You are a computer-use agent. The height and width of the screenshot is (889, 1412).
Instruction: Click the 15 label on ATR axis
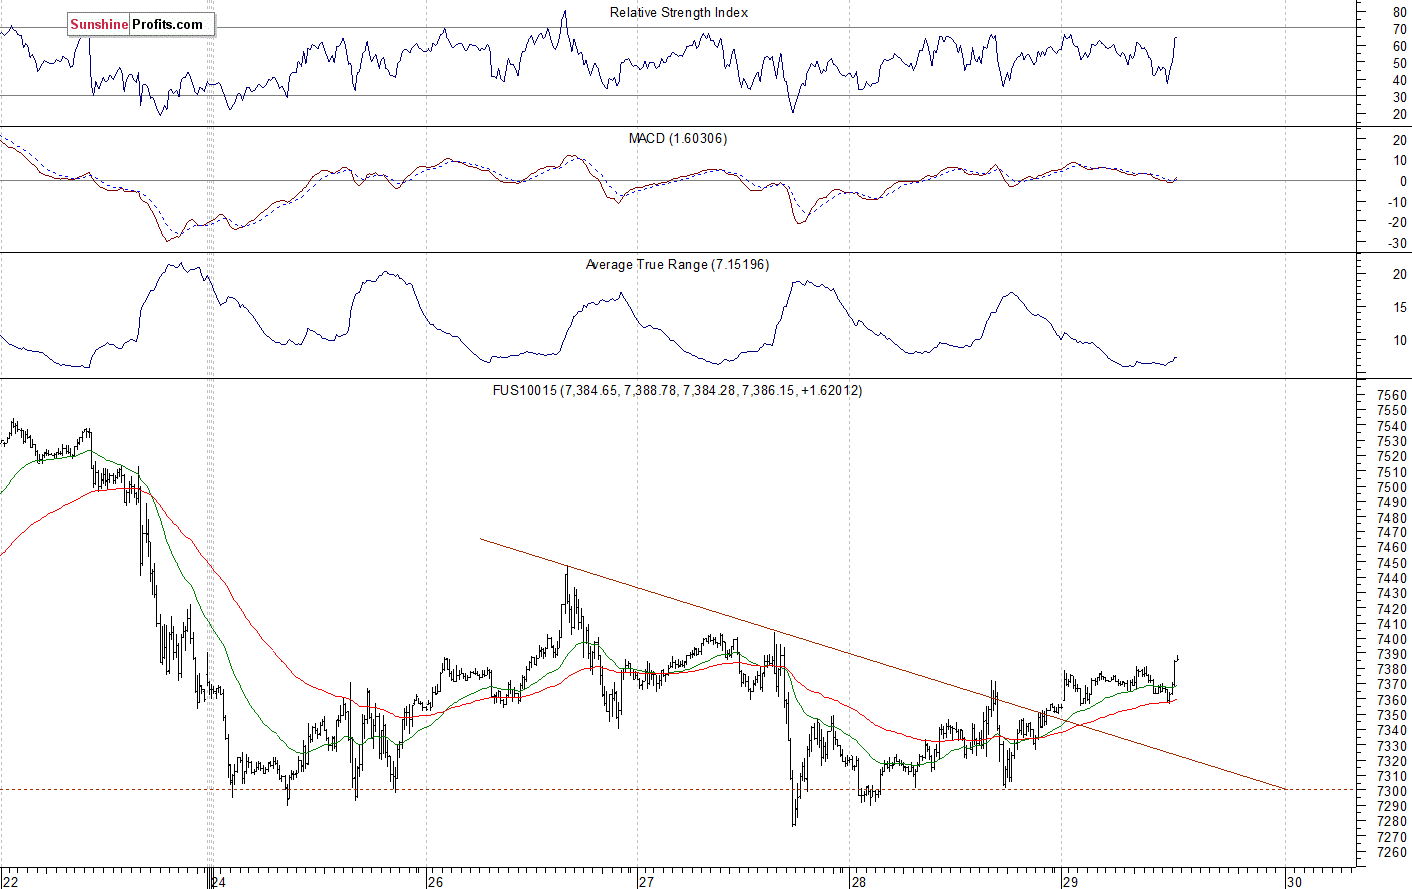click(1399, 307)
